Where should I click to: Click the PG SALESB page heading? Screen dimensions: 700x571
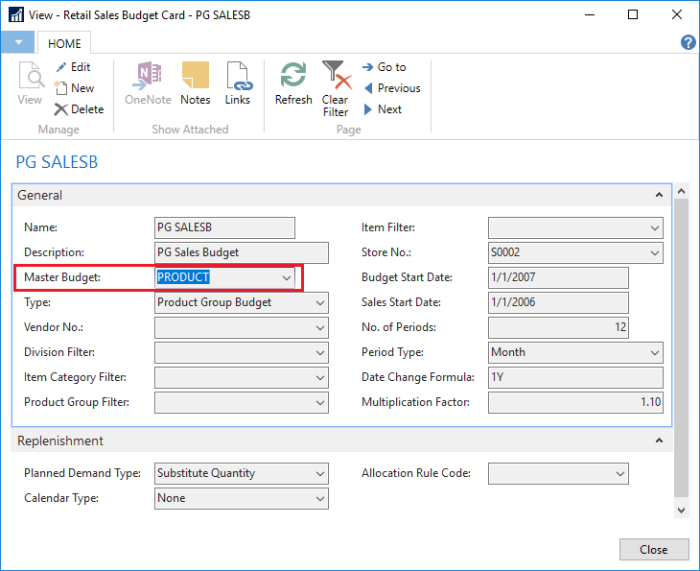click(57, 162)
